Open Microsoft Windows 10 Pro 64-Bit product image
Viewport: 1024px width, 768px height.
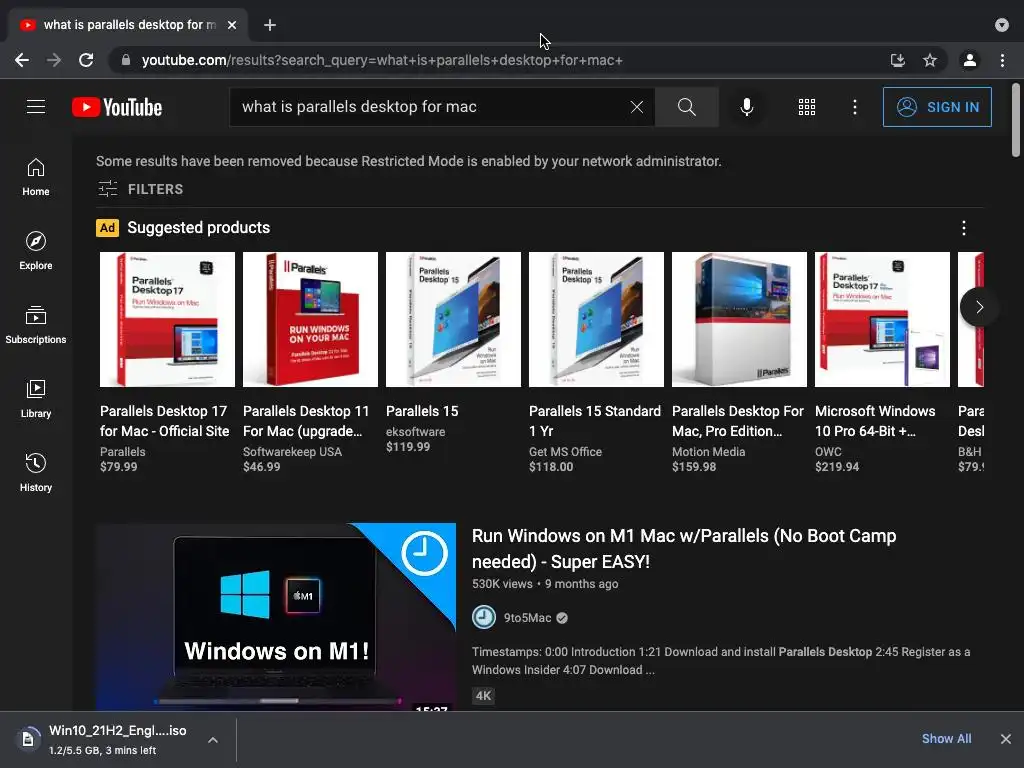coord(882,319)
